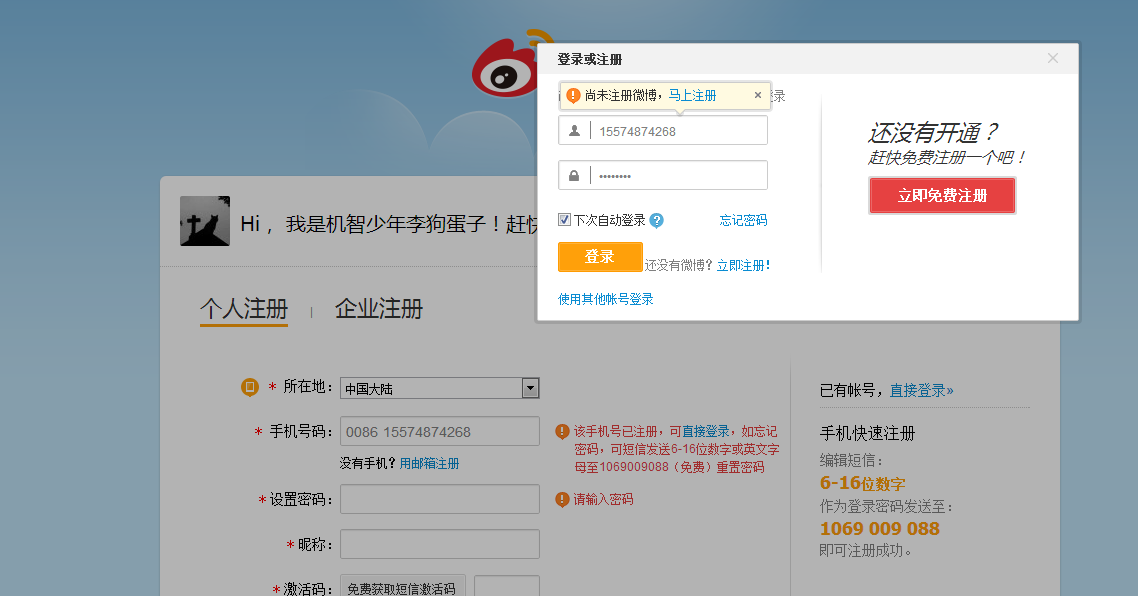Viewport: 1138px width, 596px height.
Task: Click the profile avatar thumbnail
Action: coord(205,221)
